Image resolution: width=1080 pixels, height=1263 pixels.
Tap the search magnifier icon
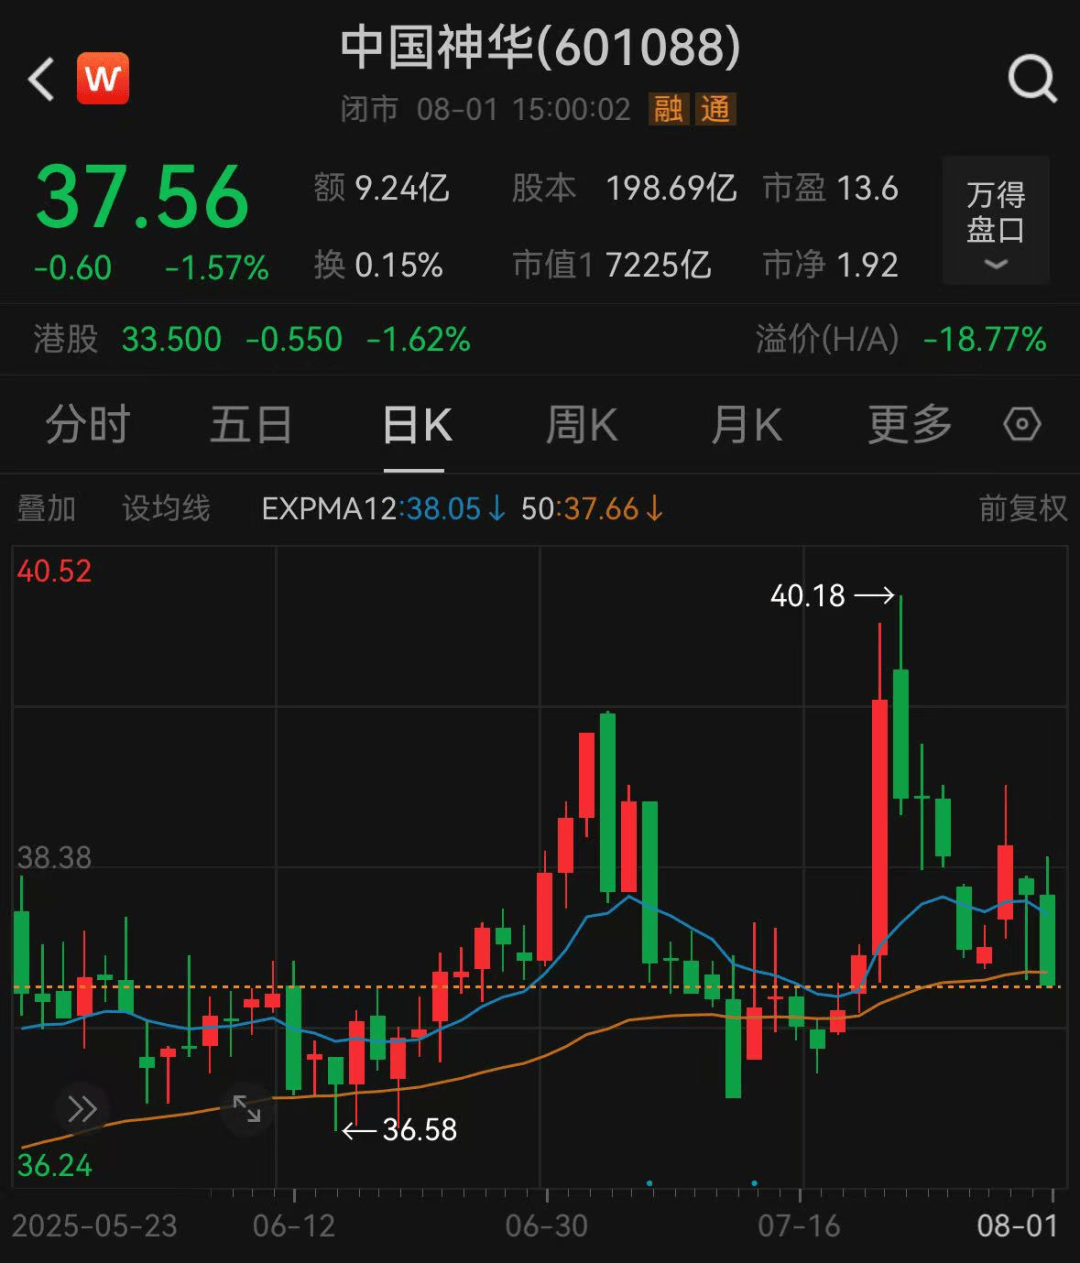[x=1032, y=78]
